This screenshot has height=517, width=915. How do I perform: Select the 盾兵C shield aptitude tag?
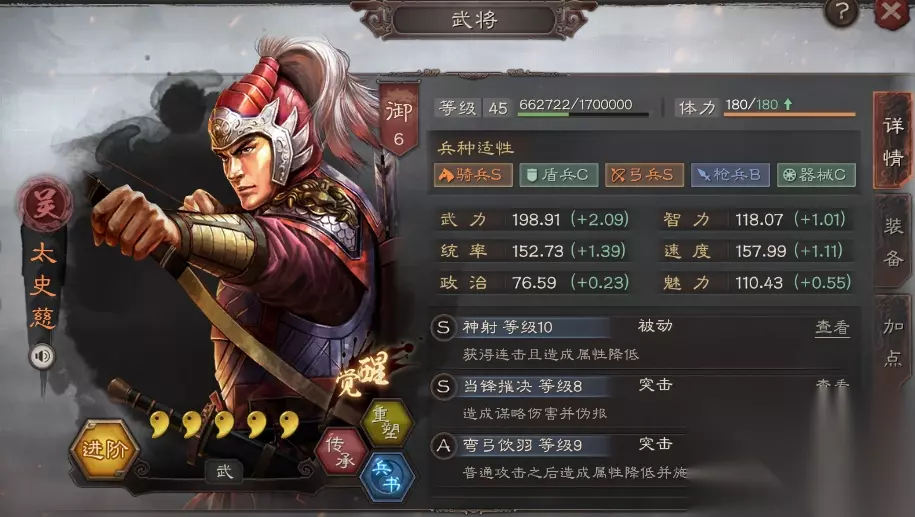point(559,175)
